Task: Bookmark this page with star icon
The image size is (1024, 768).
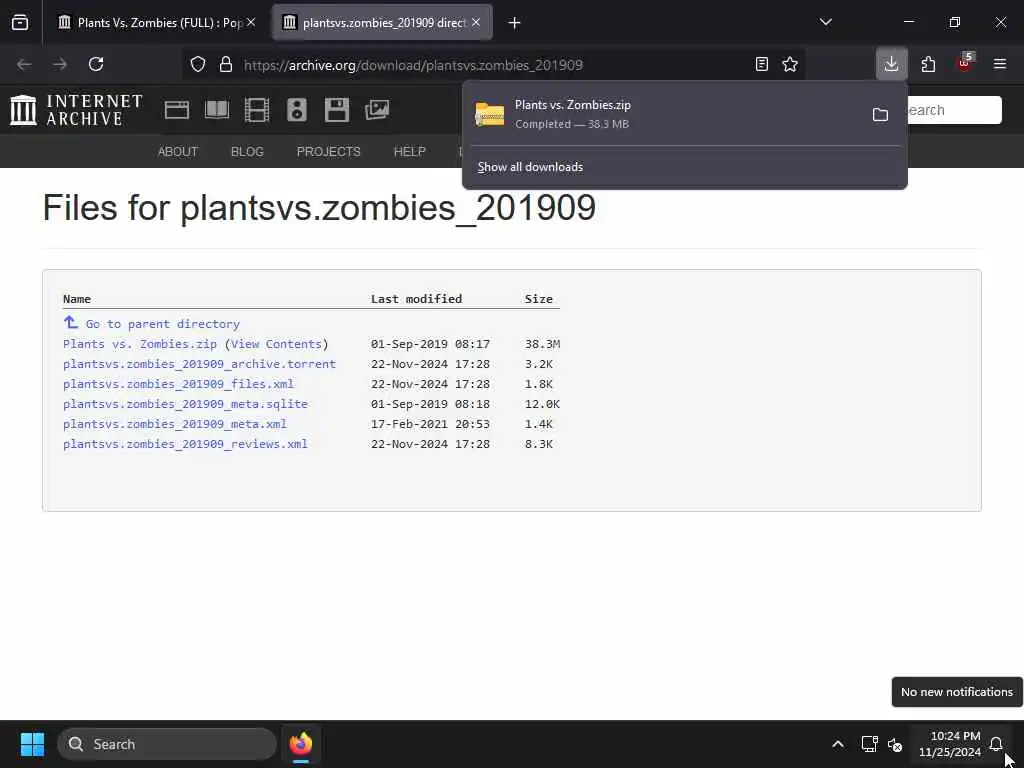Action: 790,64
